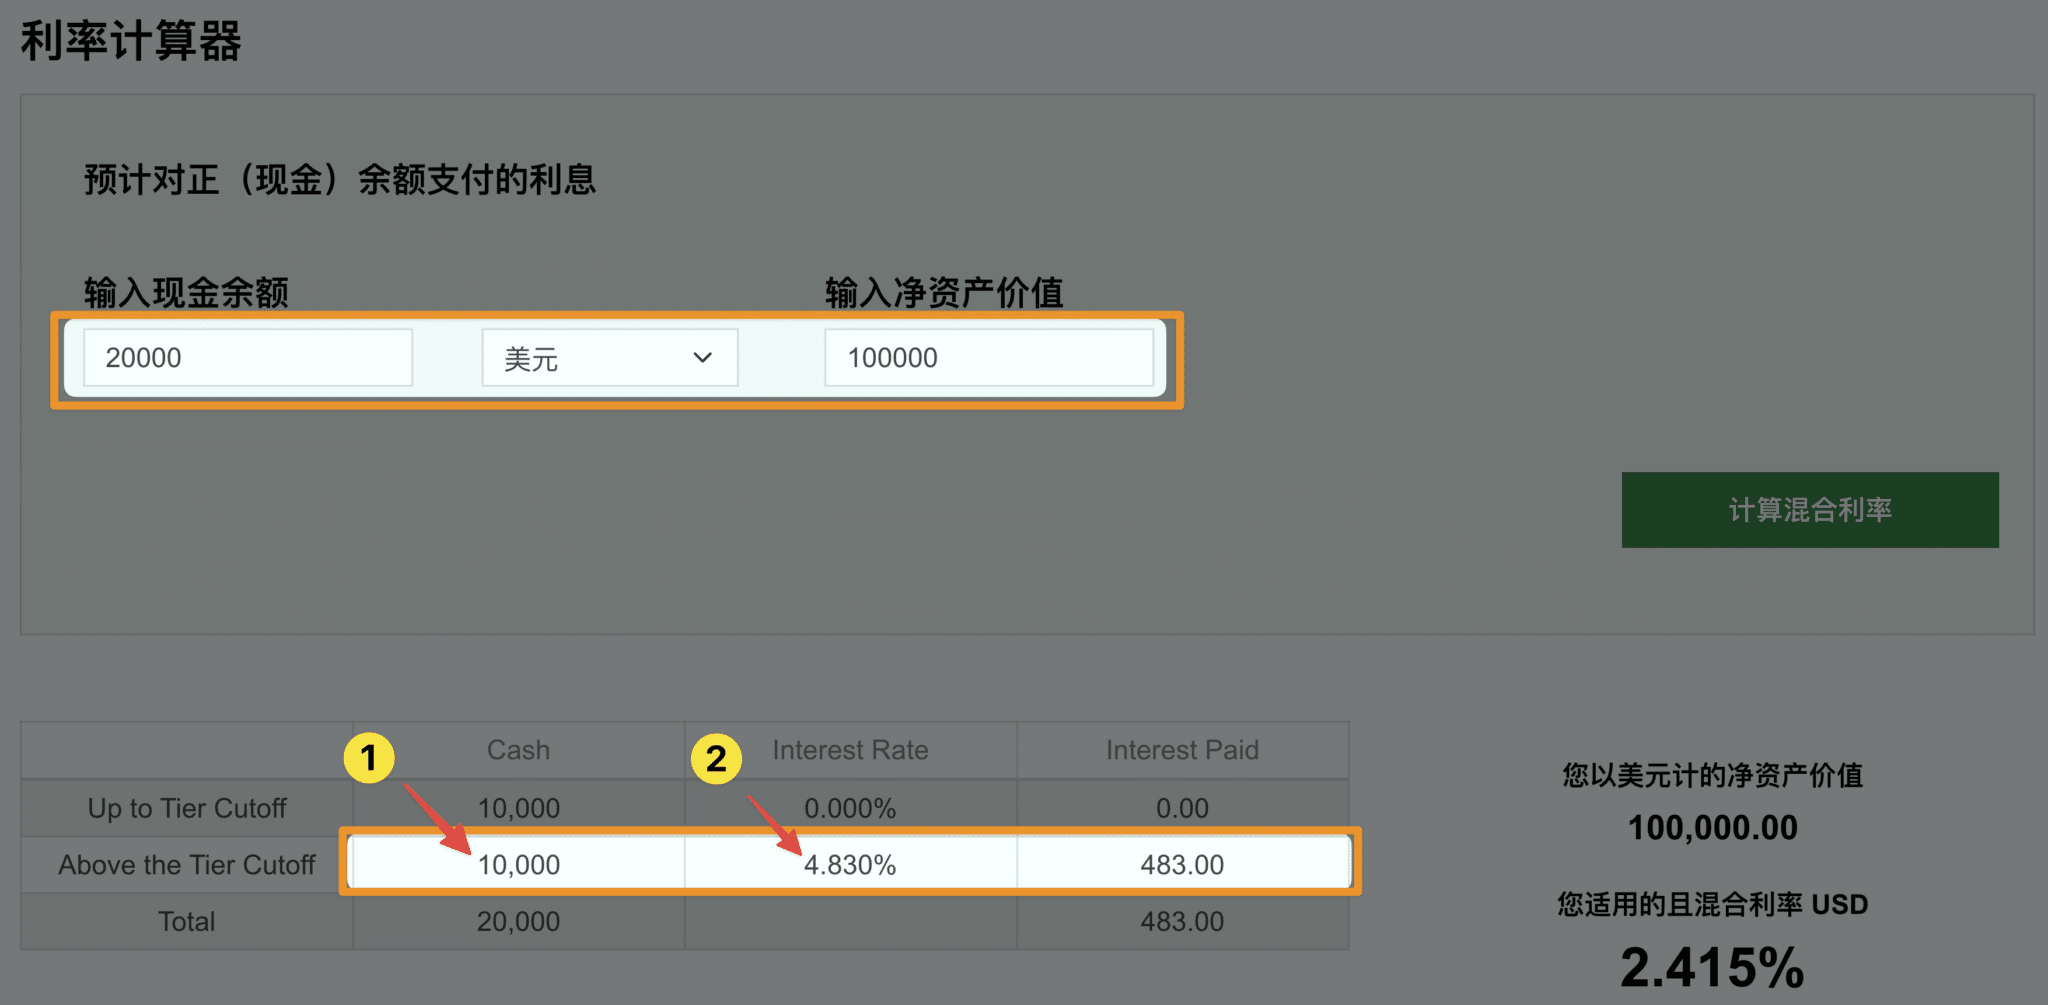Viewport: 2048px width, 1005px height.
Task: Select the Interest Rate column header
Action: coord(850,750)
